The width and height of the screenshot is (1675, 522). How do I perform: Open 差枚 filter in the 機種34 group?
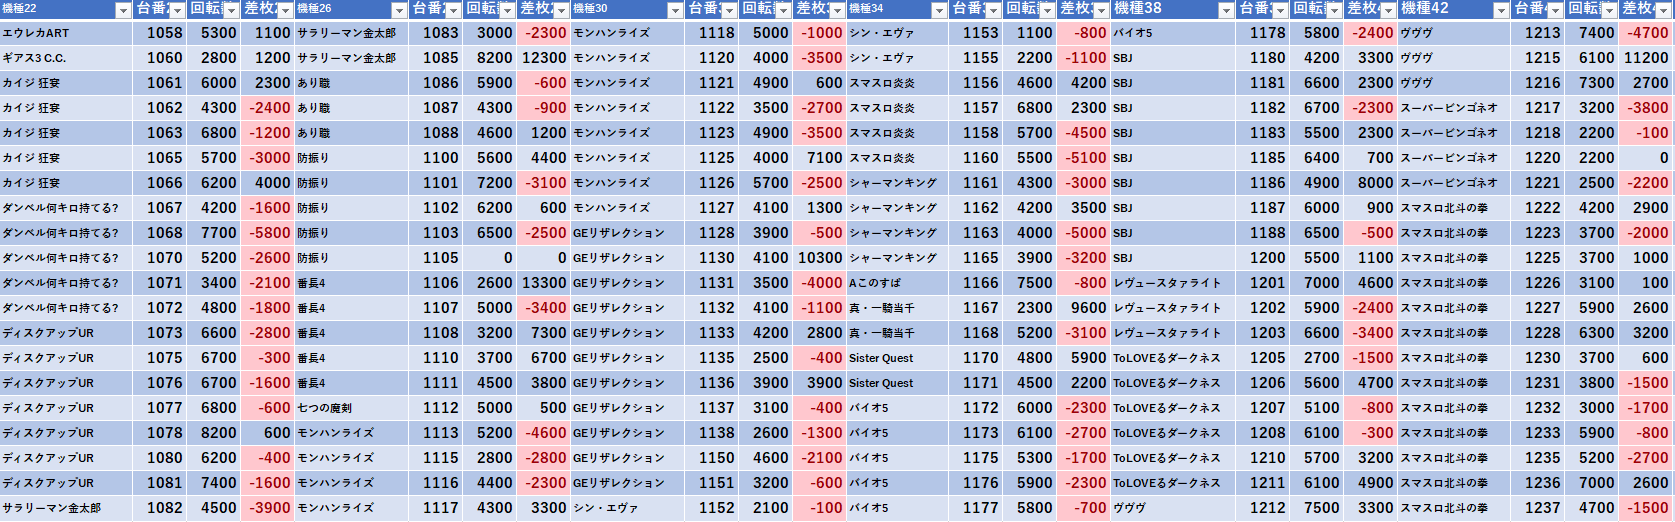(x=1101, y=10)
